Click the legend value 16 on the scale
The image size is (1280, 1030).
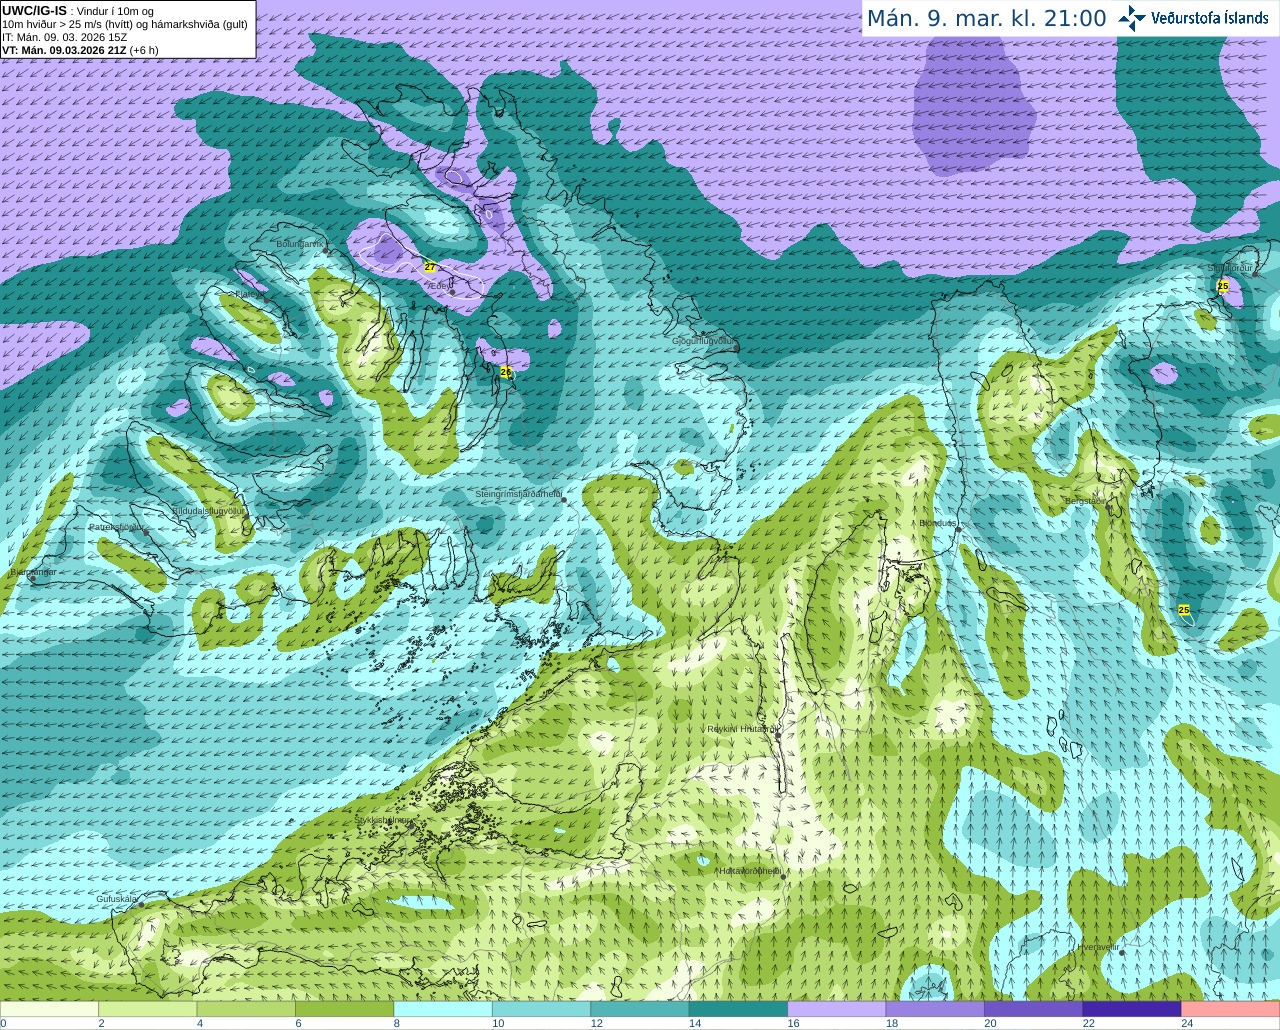click(793, 1023)
